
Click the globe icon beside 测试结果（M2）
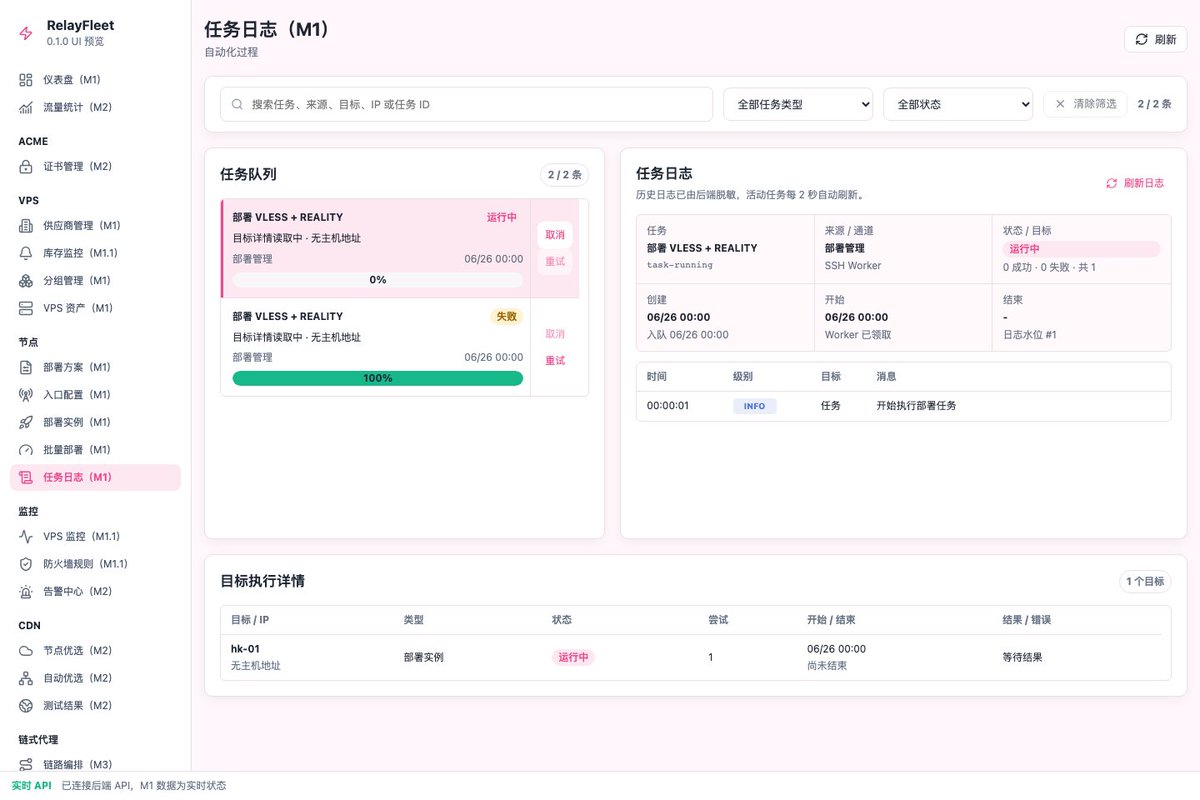pyautogui.click(x=26, y=705)
